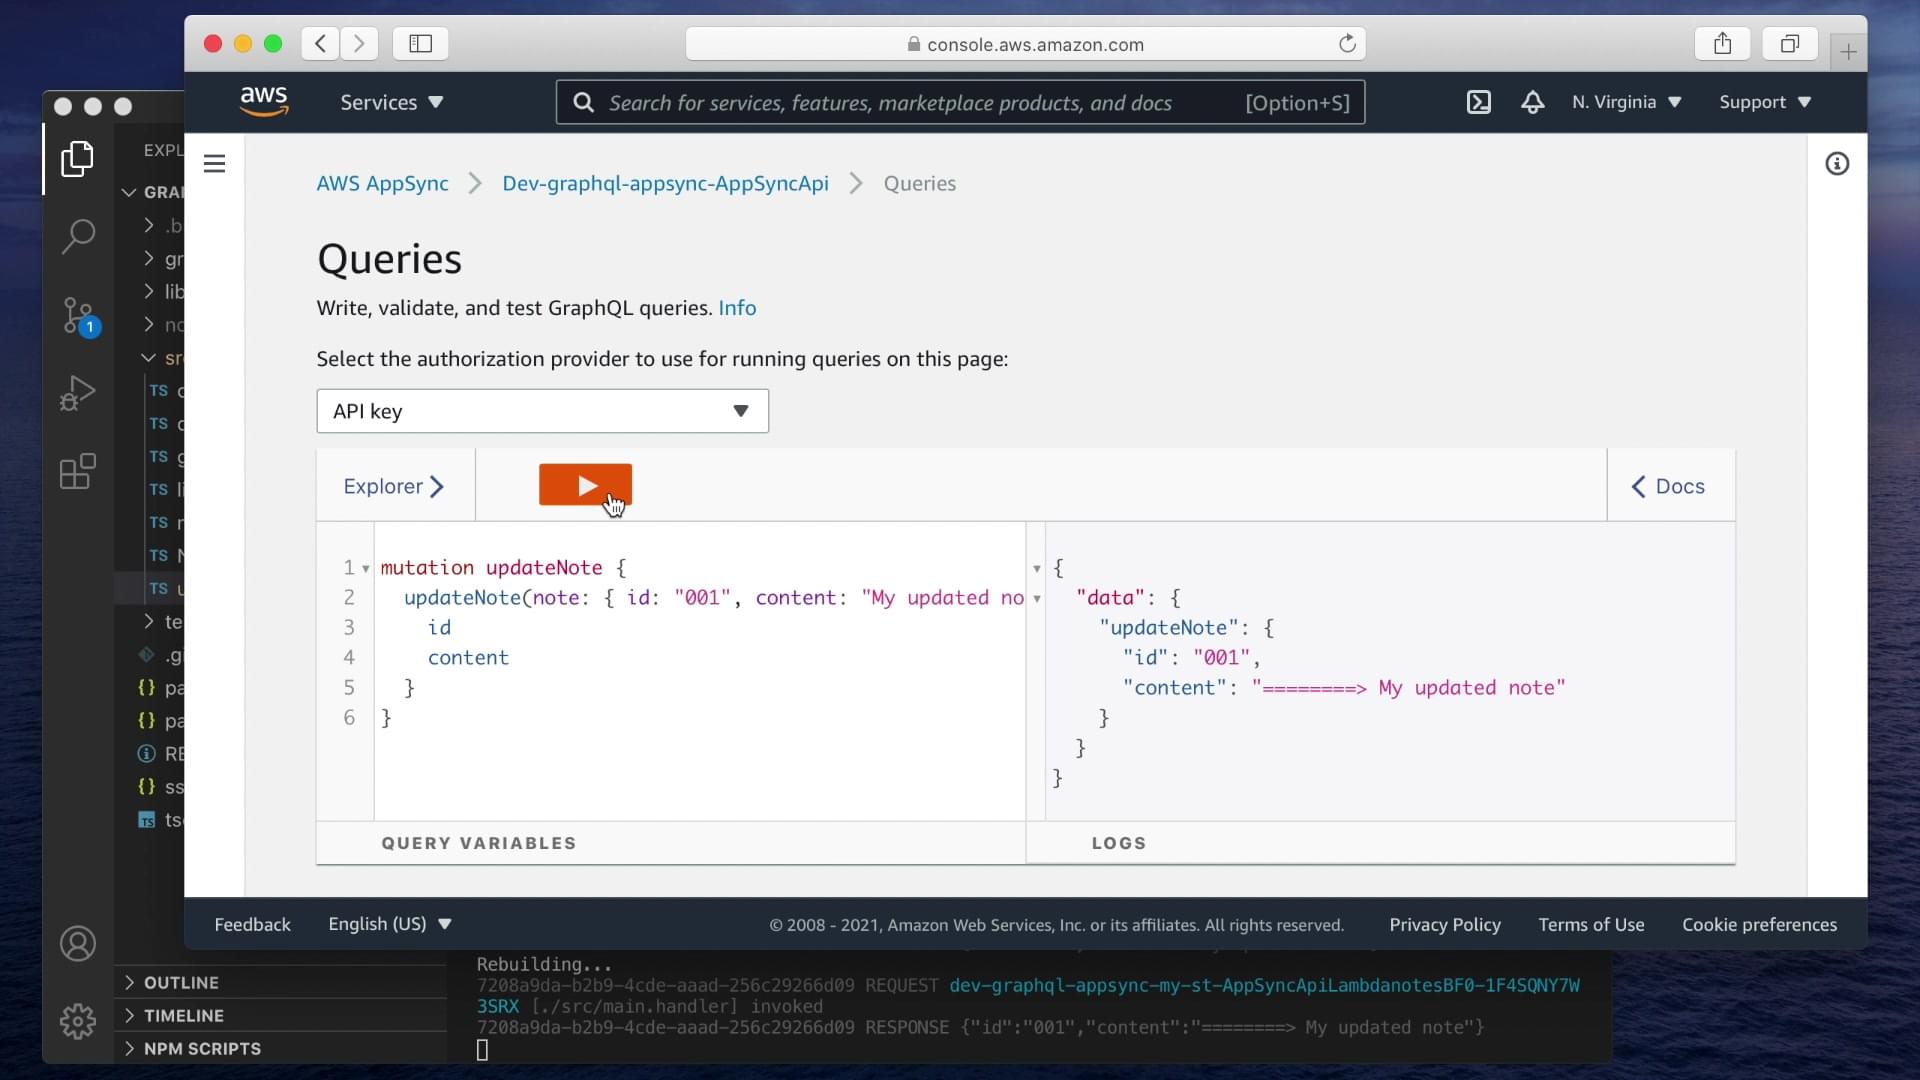Click the Info link beside description
This screenshot has width=1920, height=1080.
pos(737,309)
